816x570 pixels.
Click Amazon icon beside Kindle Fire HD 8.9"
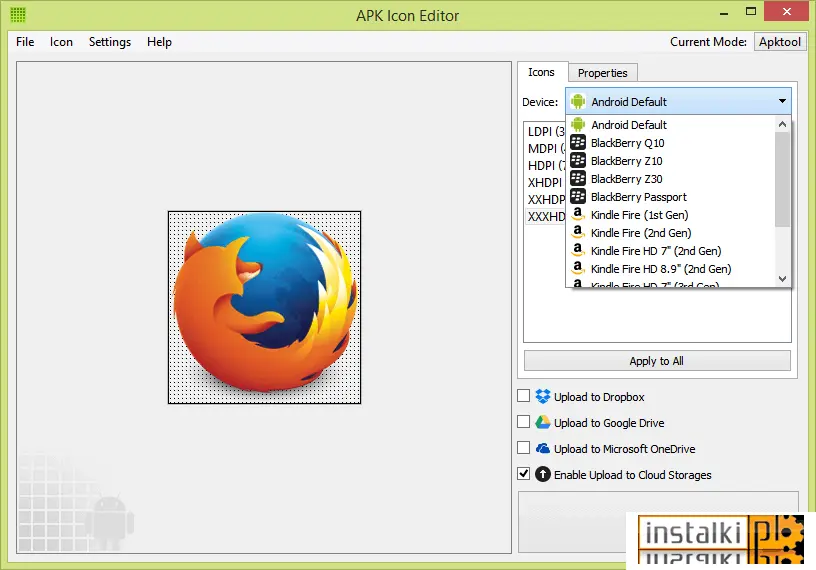[578, 268]
